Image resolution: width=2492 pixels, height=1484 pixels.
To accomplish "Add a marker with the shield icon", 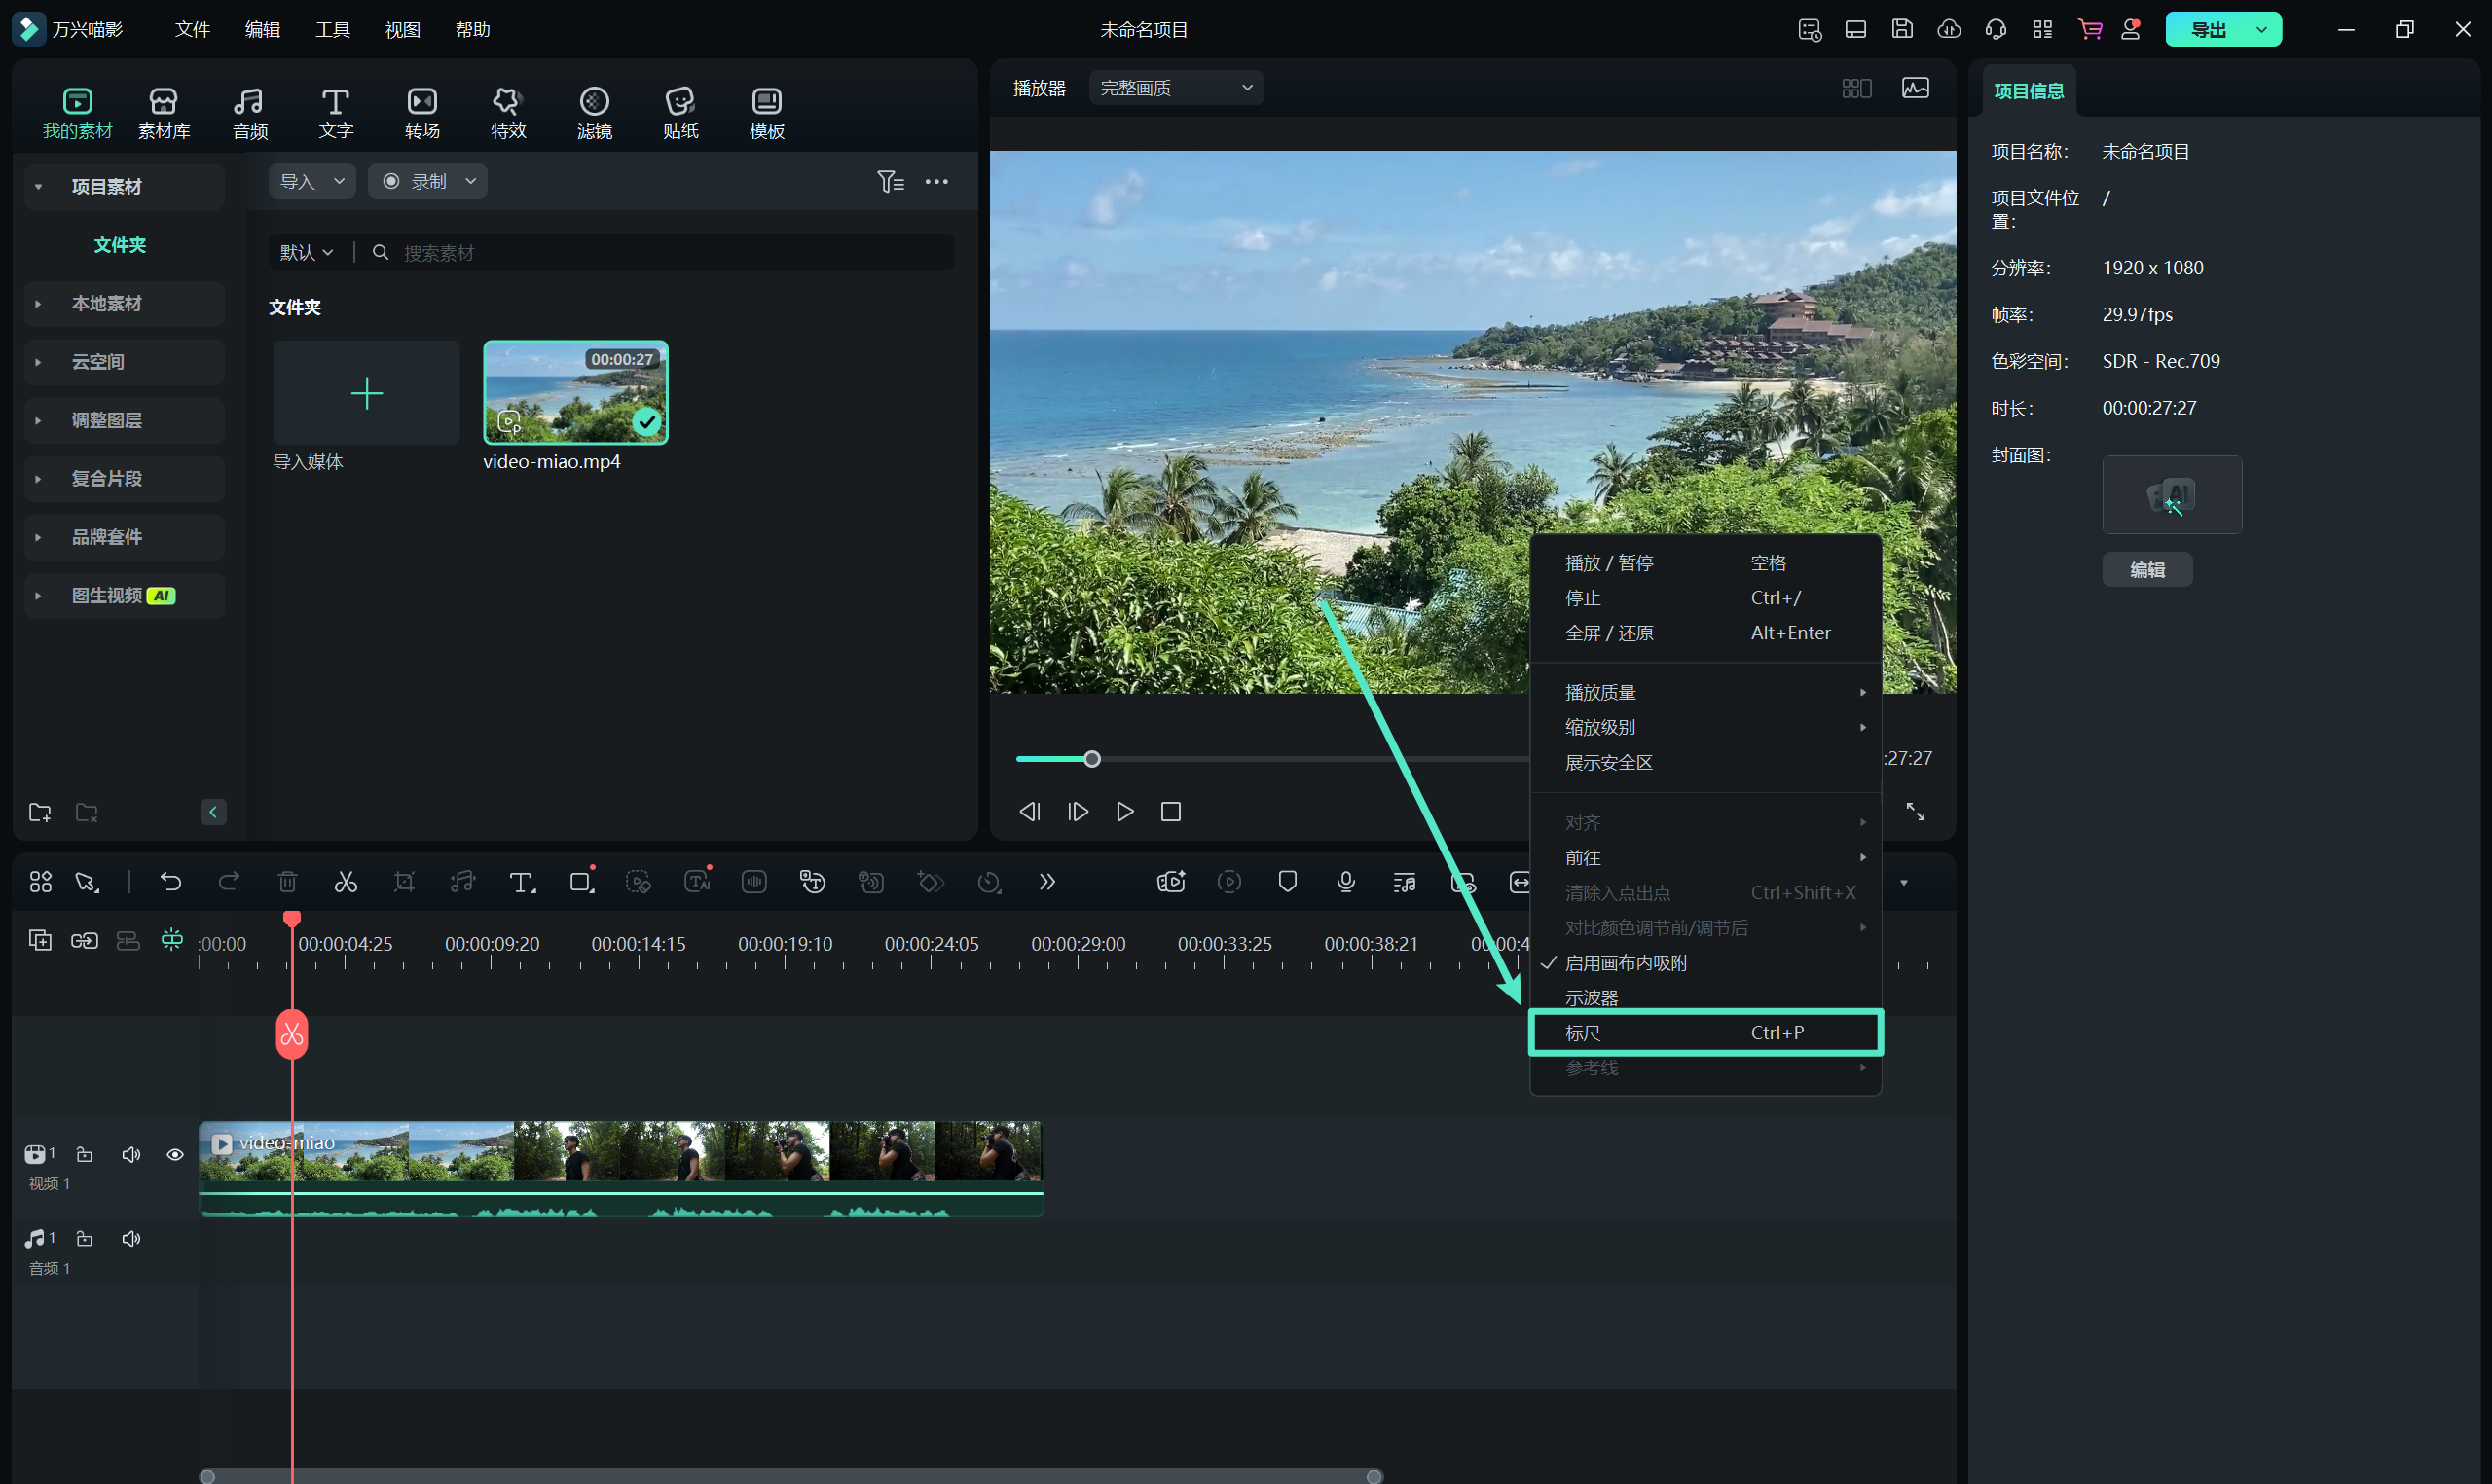I will [1287, 882].
